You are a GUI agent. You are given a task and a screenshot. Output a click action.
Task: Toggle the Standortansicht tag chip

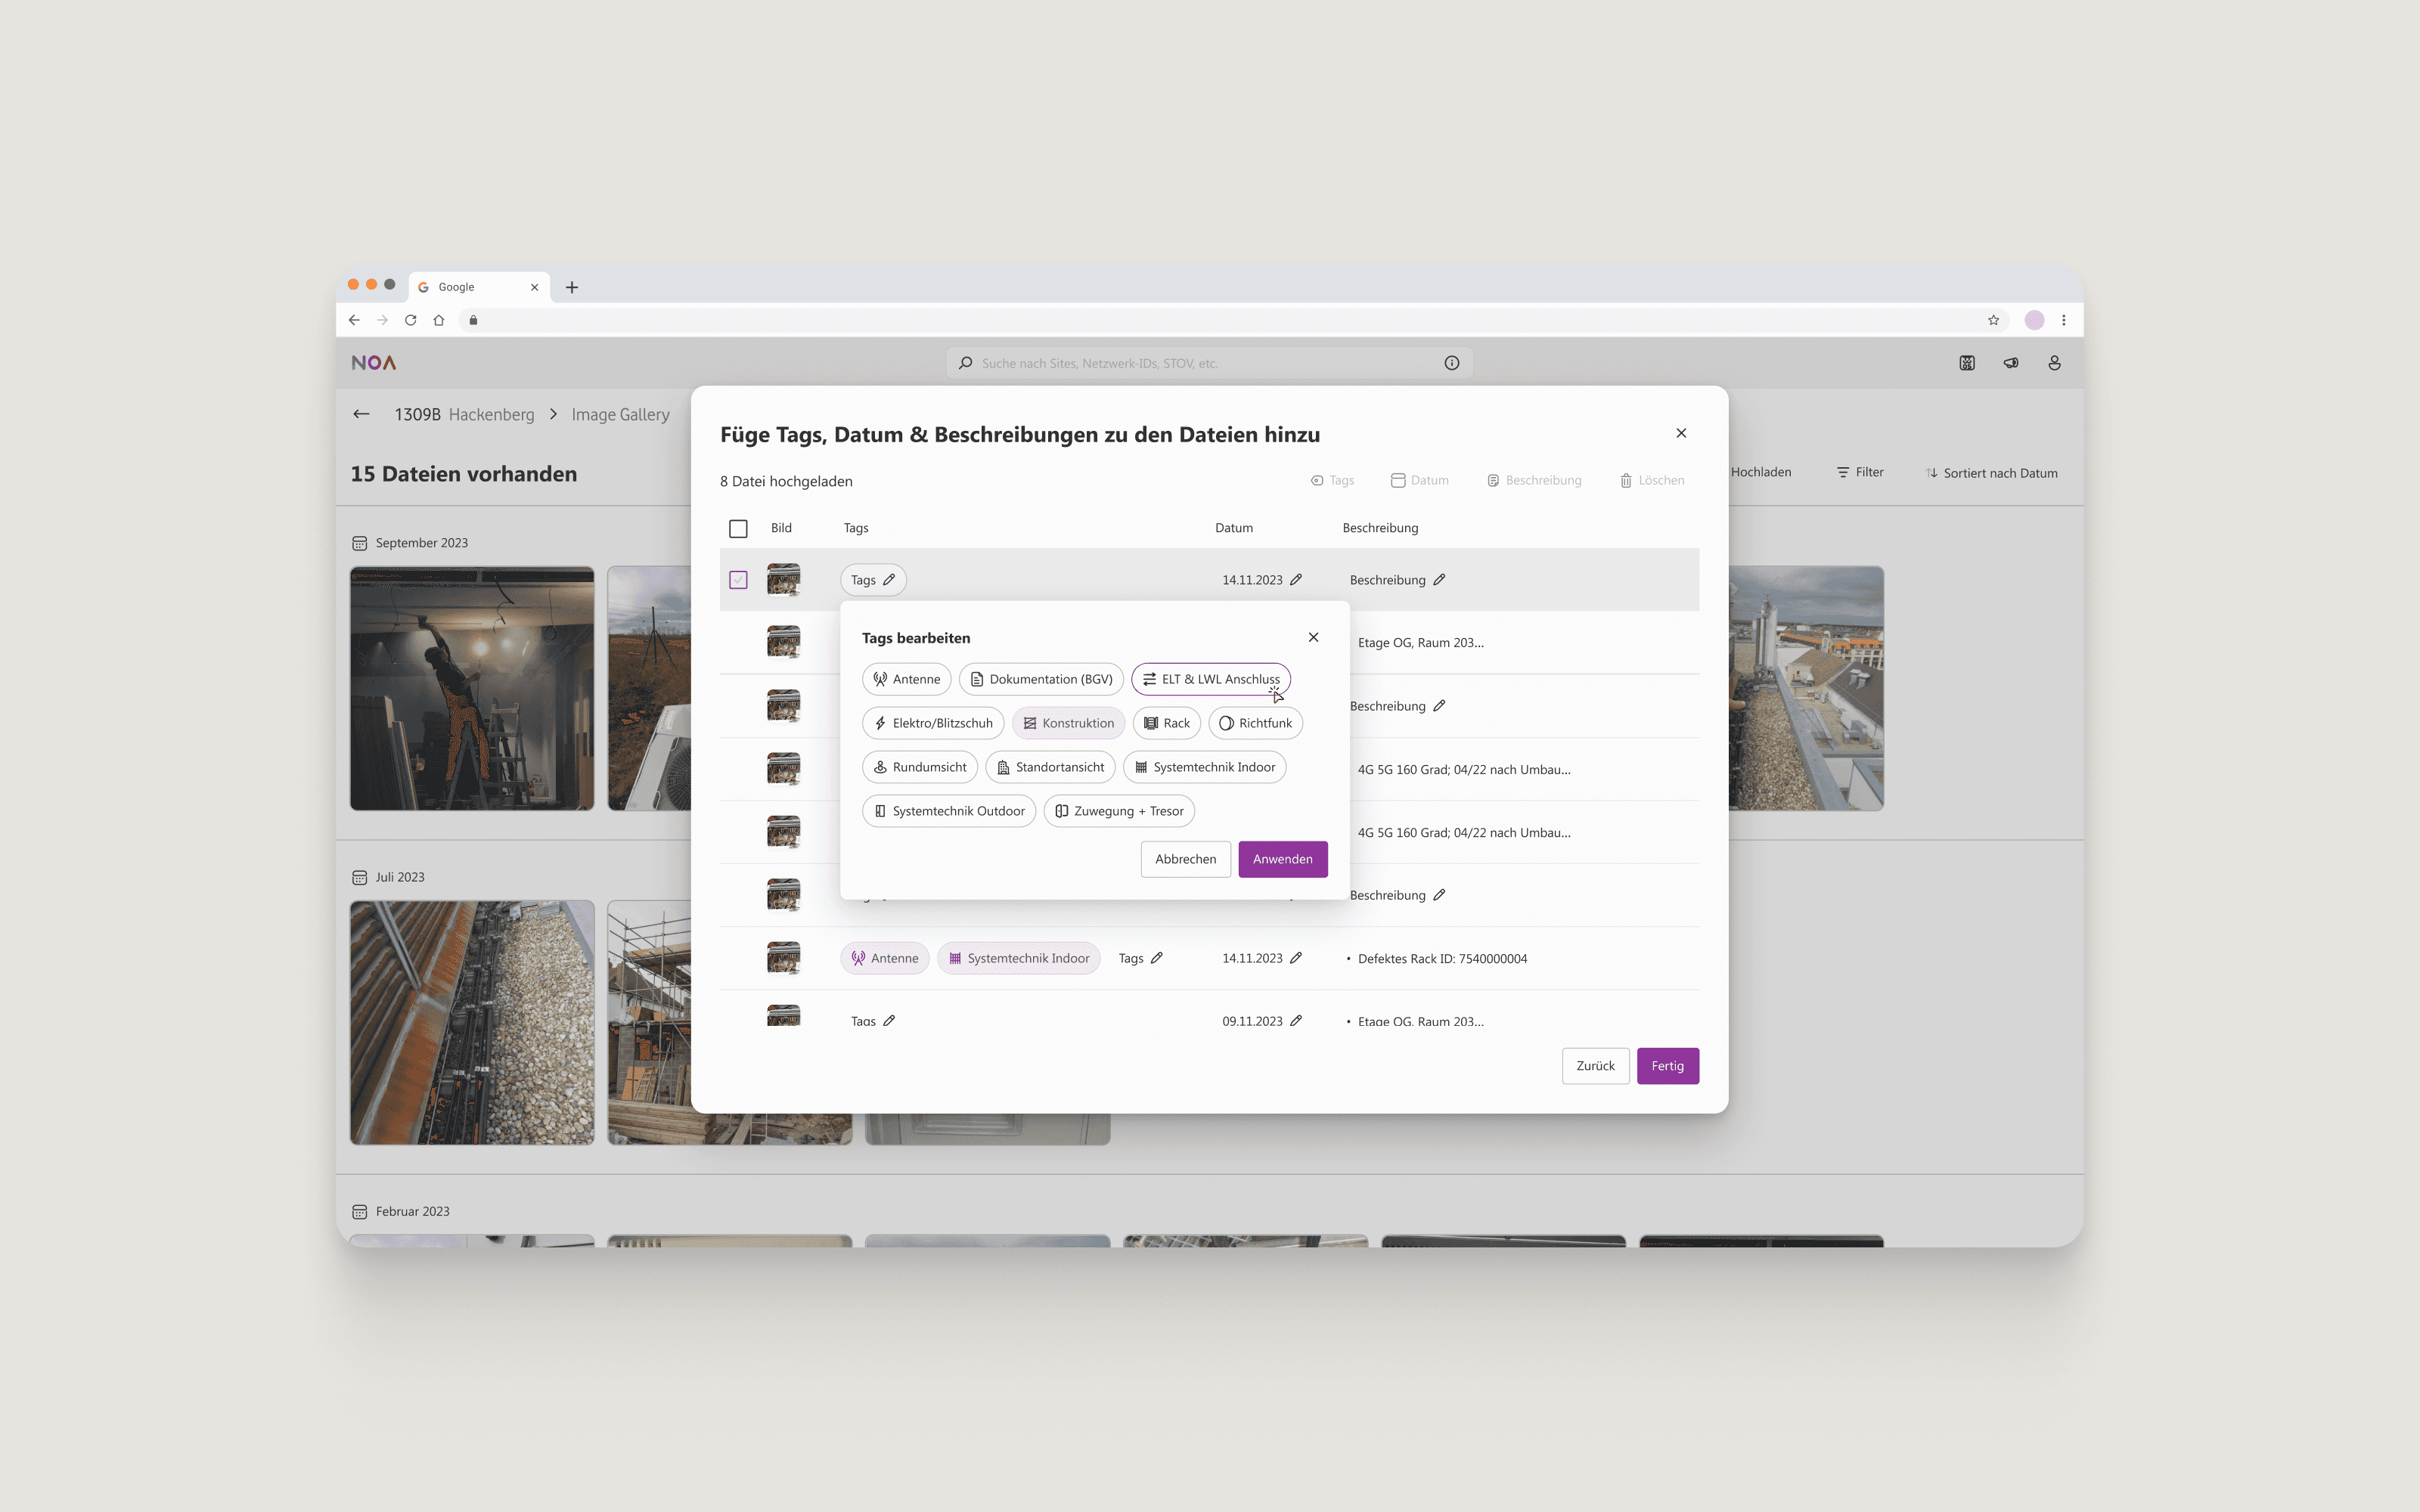1050,767
